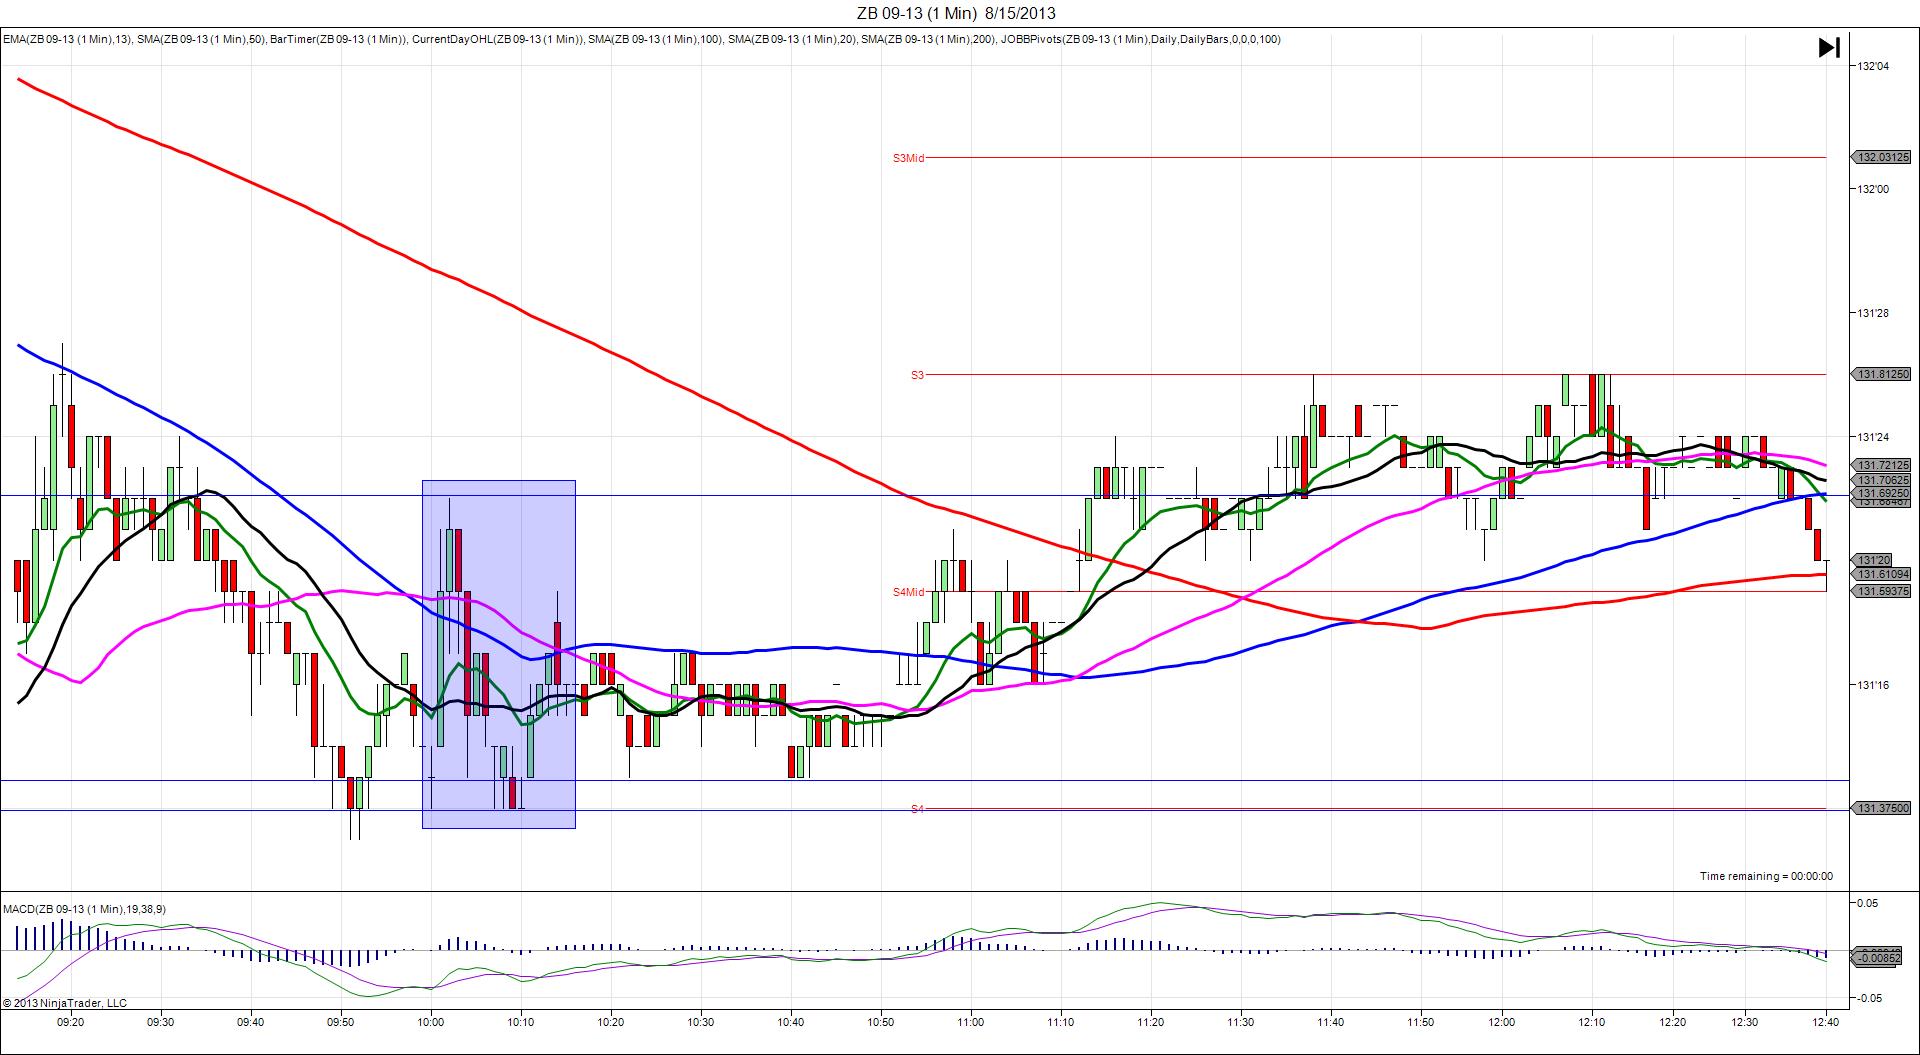Viewport: 1920px width, 1055px height.
Task: Click the 132.03125 price marker
Action: (x=1883, y=157)
